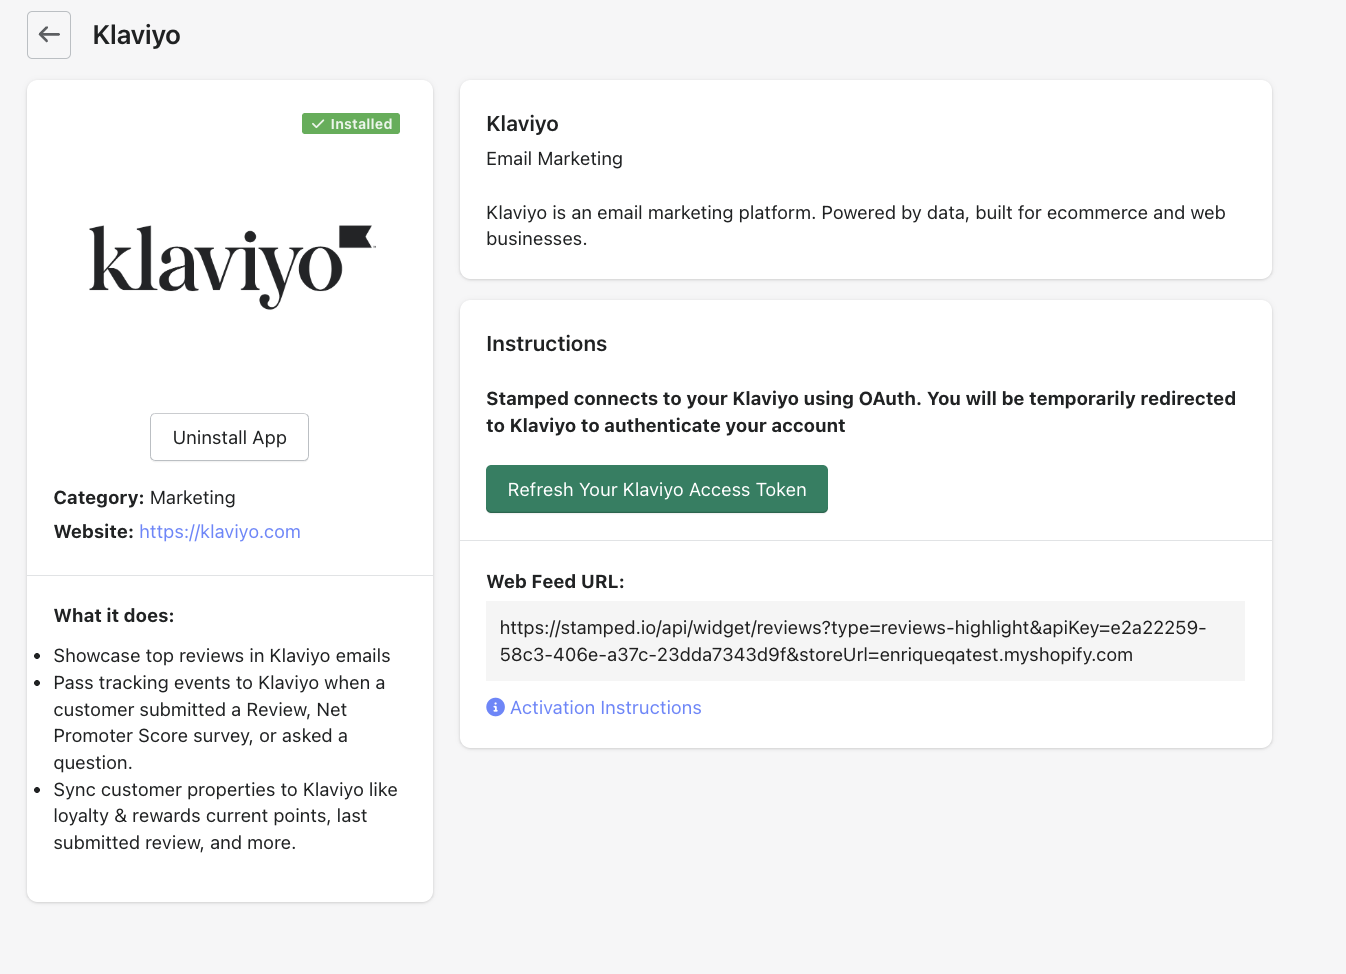Click the 'Email Marketing' subtitle
The height and width of the screenshot is (974, 1346).
554,159
